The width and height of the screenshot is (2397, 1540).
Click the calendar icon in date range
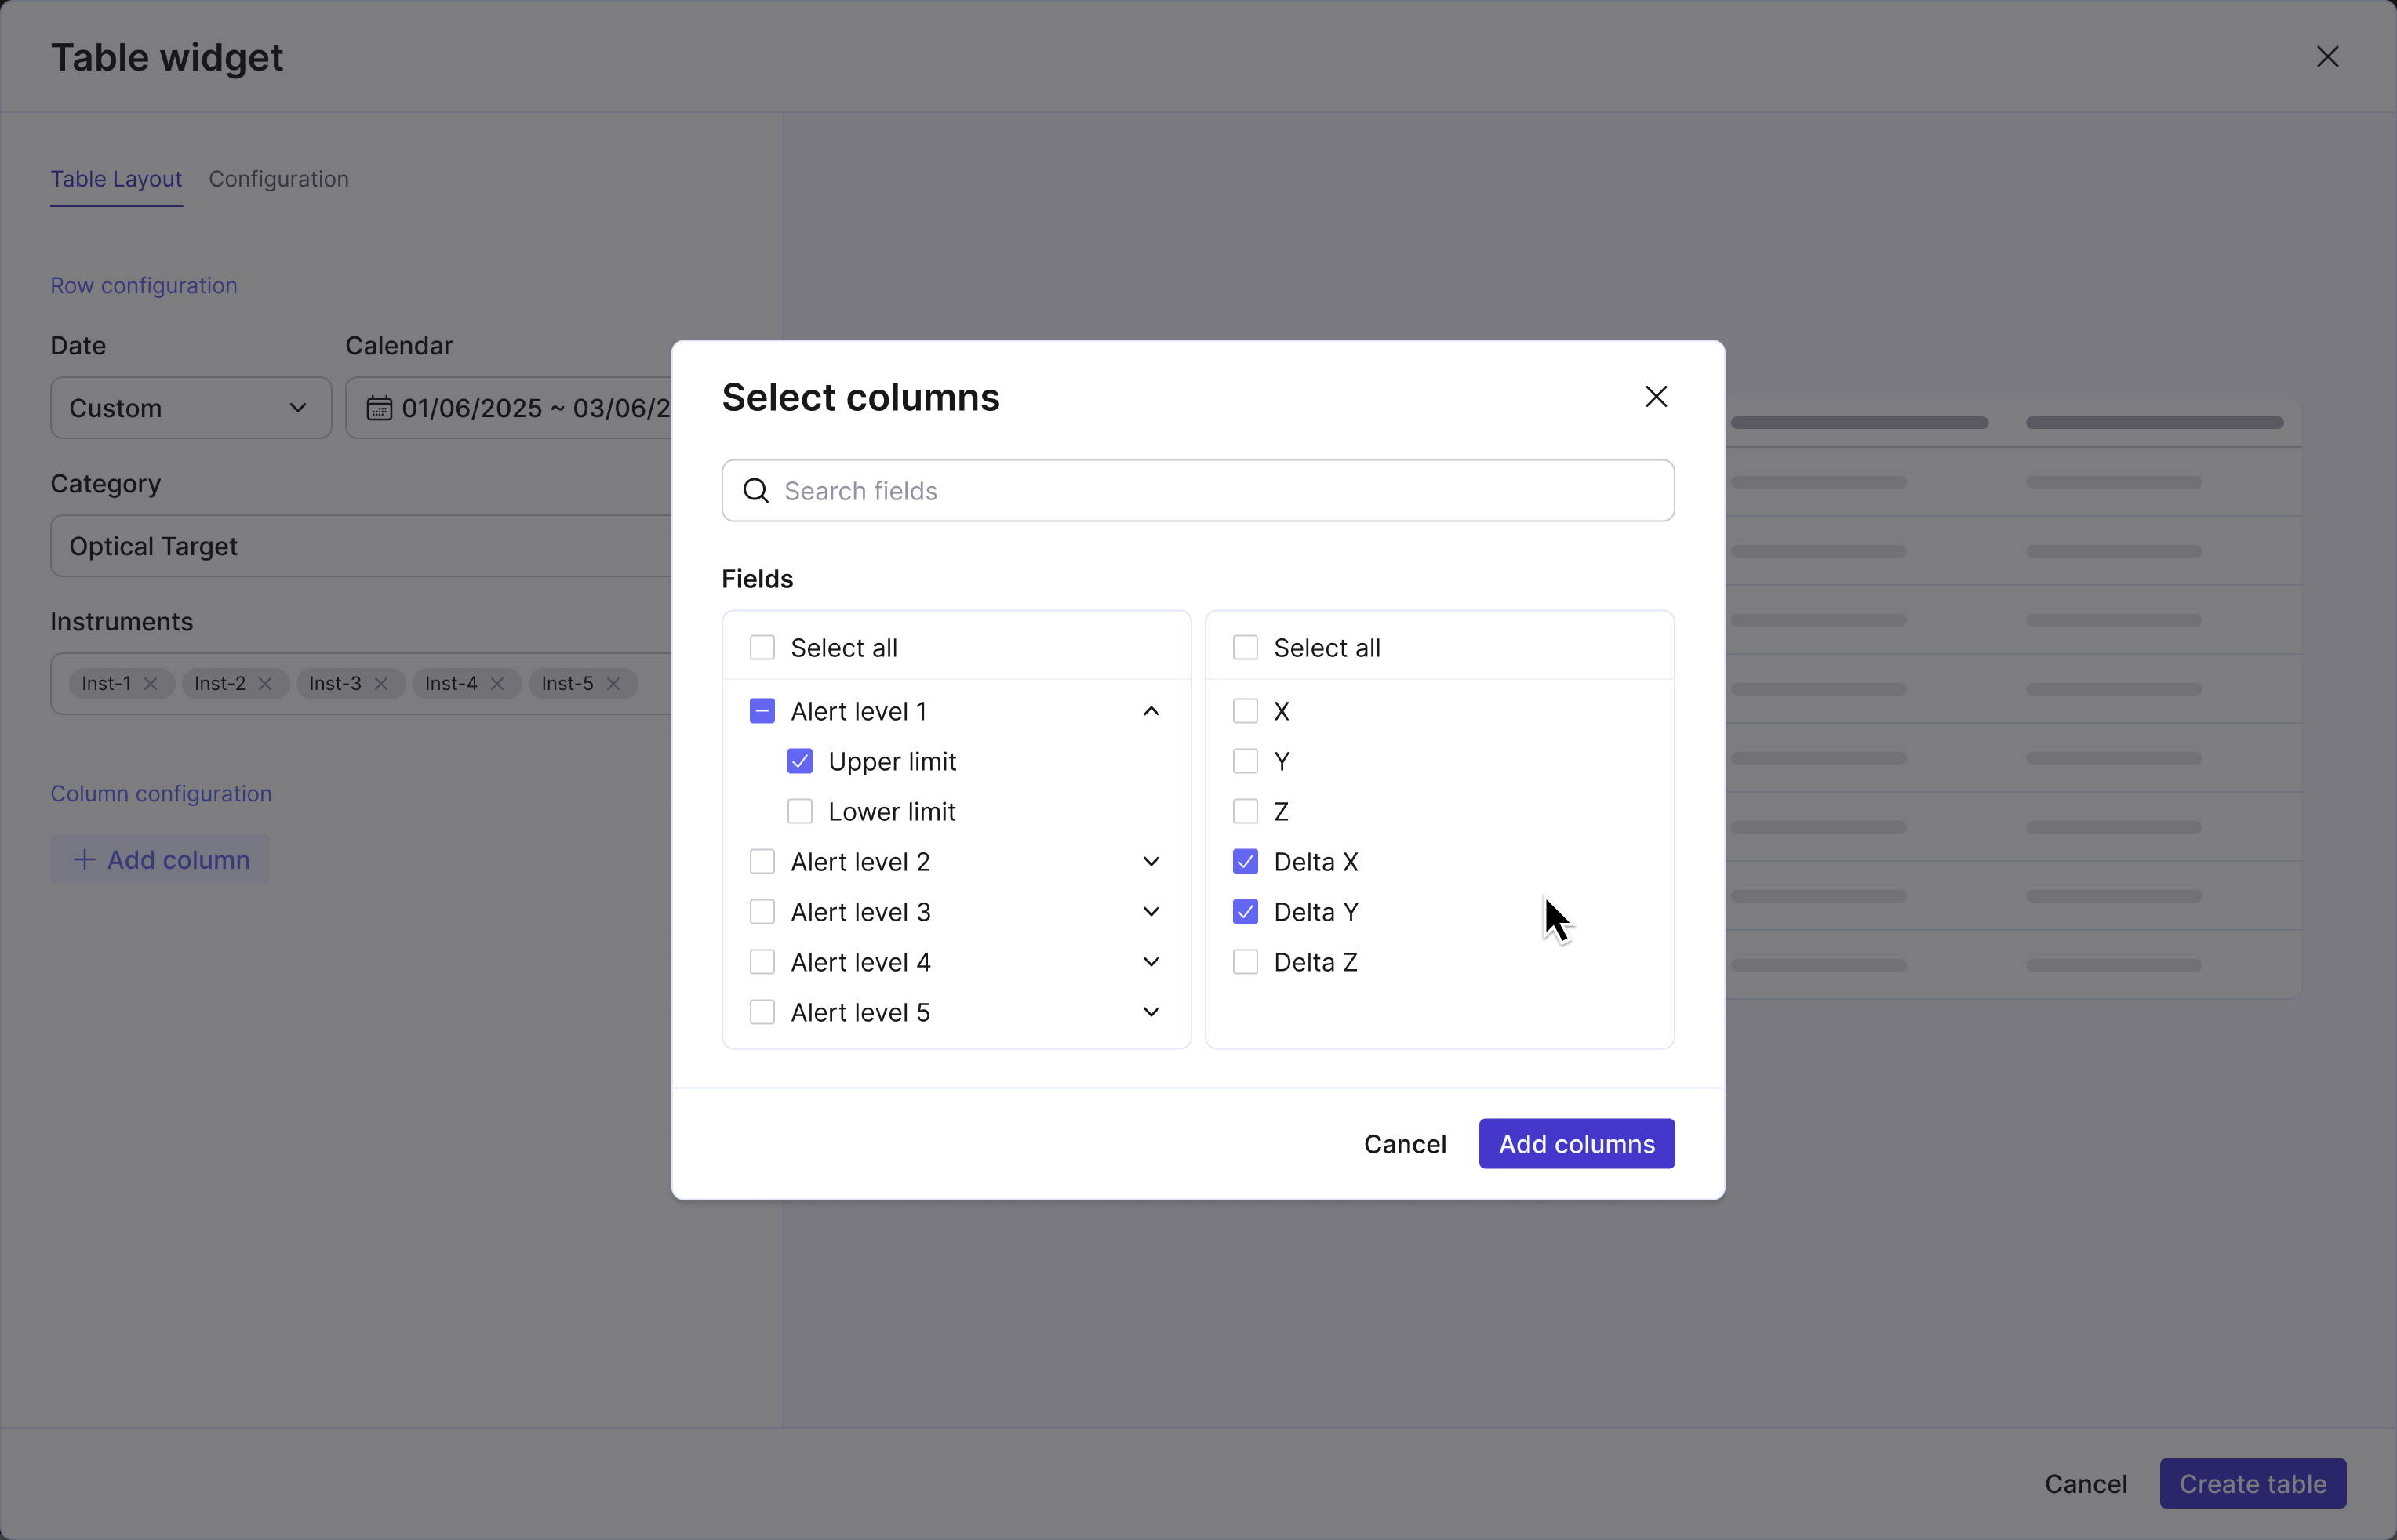[x=379, y=408]
